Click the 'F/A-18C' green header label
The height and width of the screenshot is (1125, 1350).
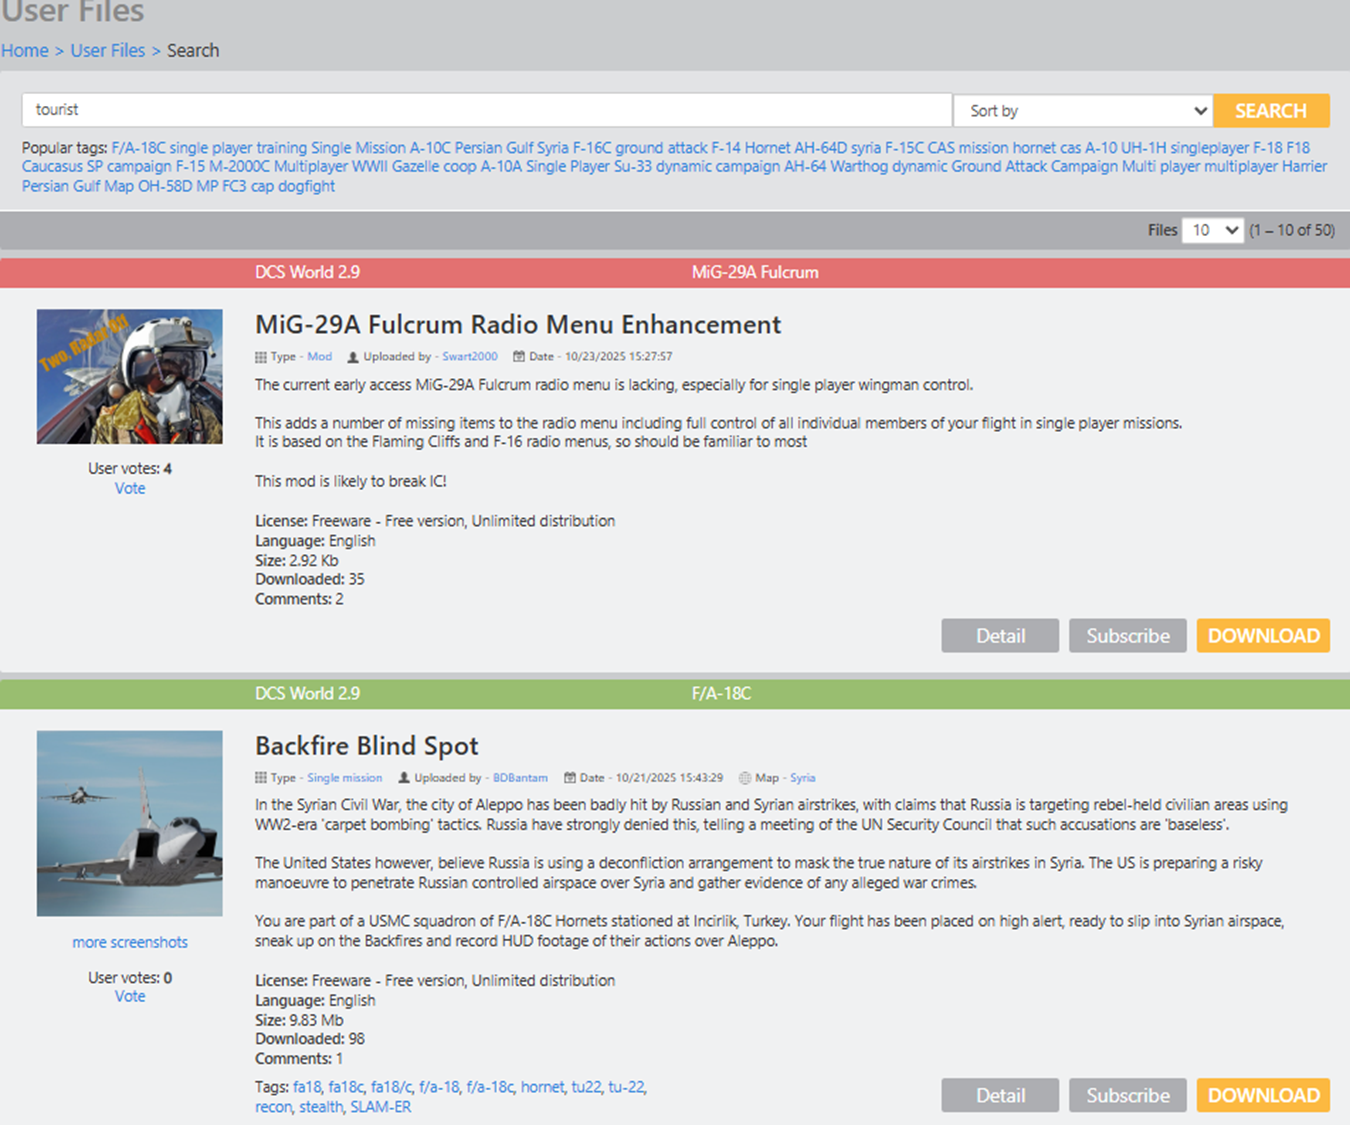(x=721, y=693)
